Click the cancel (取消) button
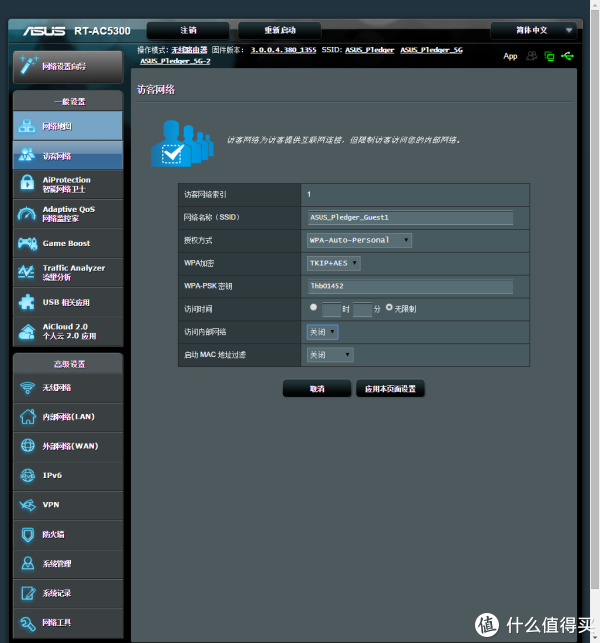The height and width of the screenshot is (643, 600). (x=317, y=388)
